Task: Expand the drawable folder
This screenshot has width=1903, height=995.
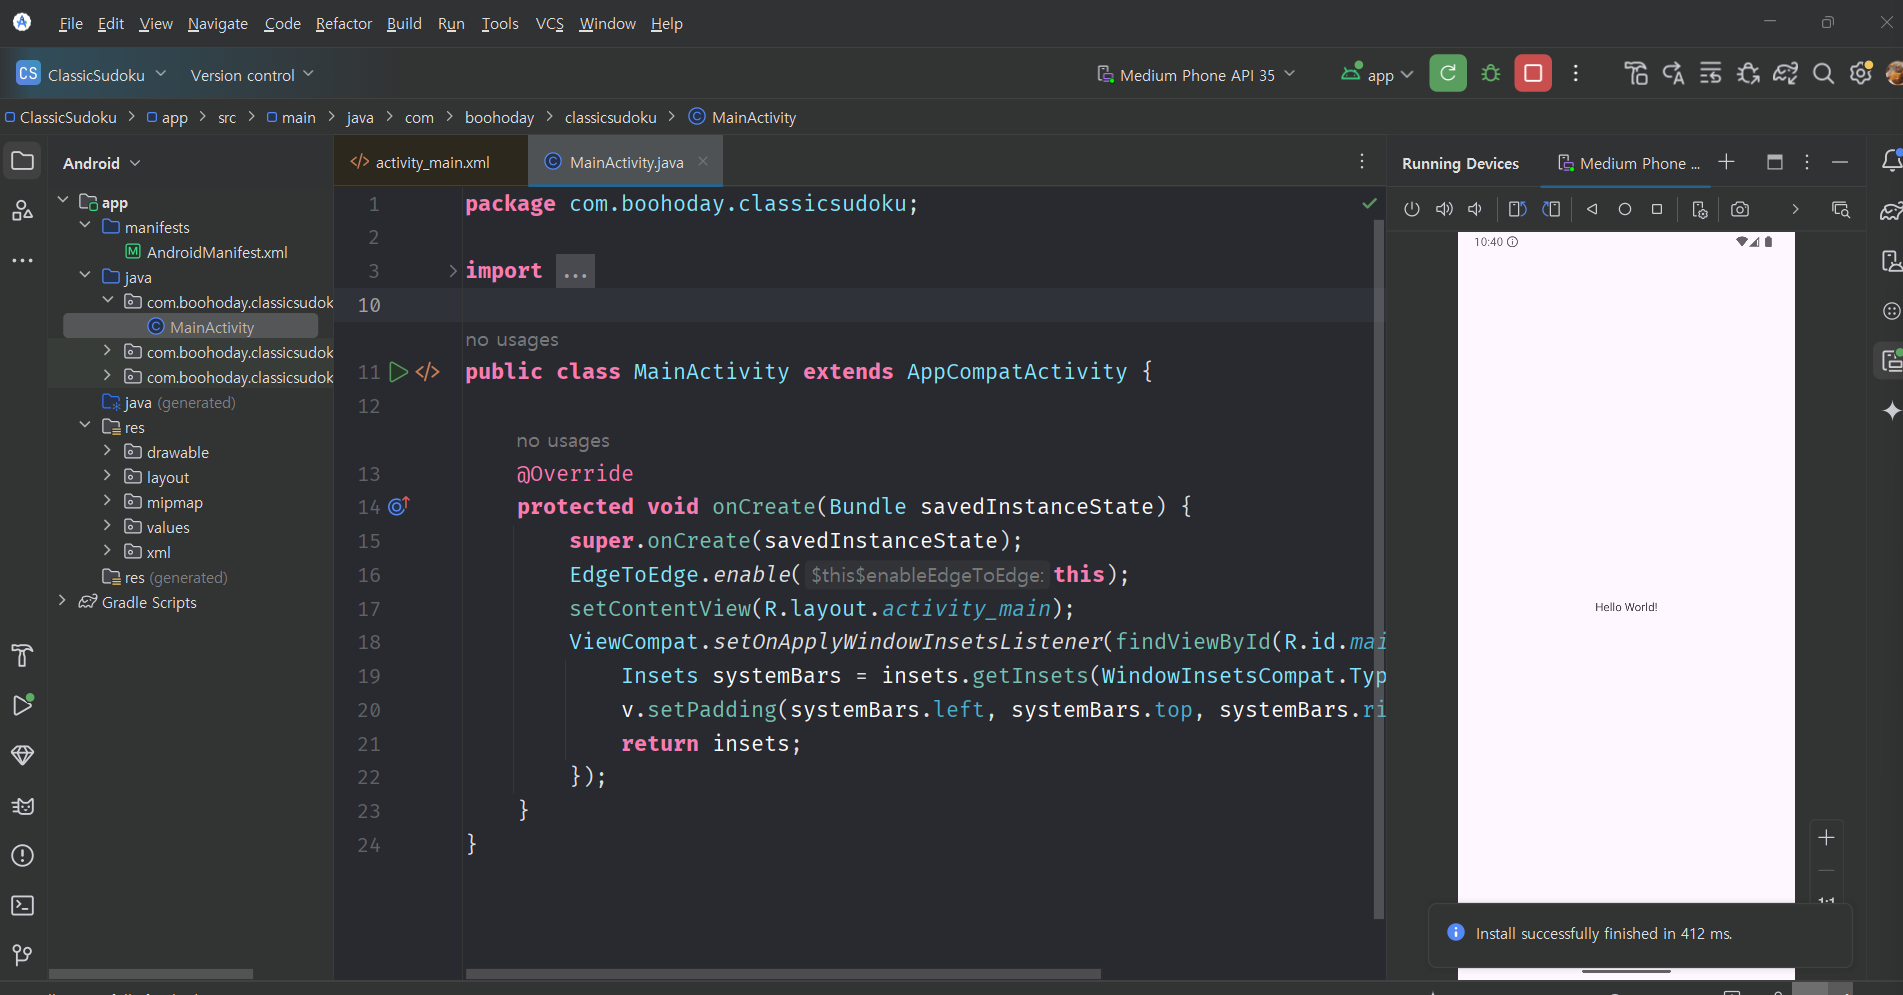Action: (107, 451)
